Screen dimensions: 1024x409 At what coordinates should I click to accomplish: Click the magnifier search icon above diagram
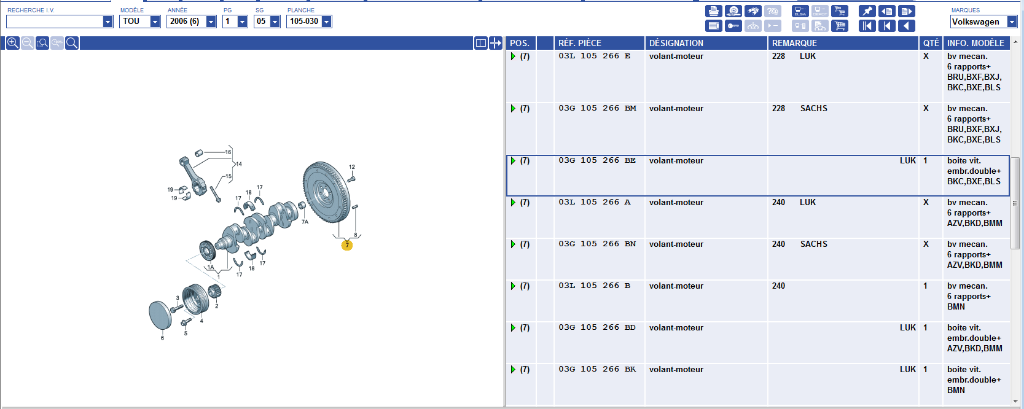click(72, 43)
